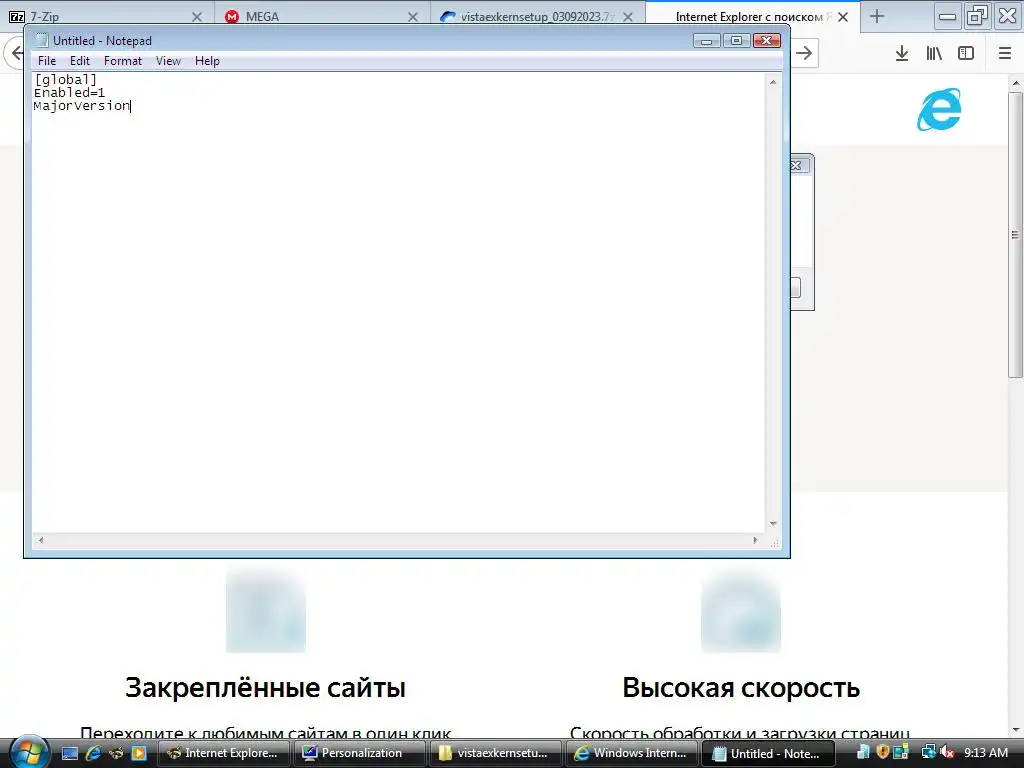The image size is (1024, 768).
Task: Switch to vistaexkernsetu... taskbar button
Action: click(496, 753)
